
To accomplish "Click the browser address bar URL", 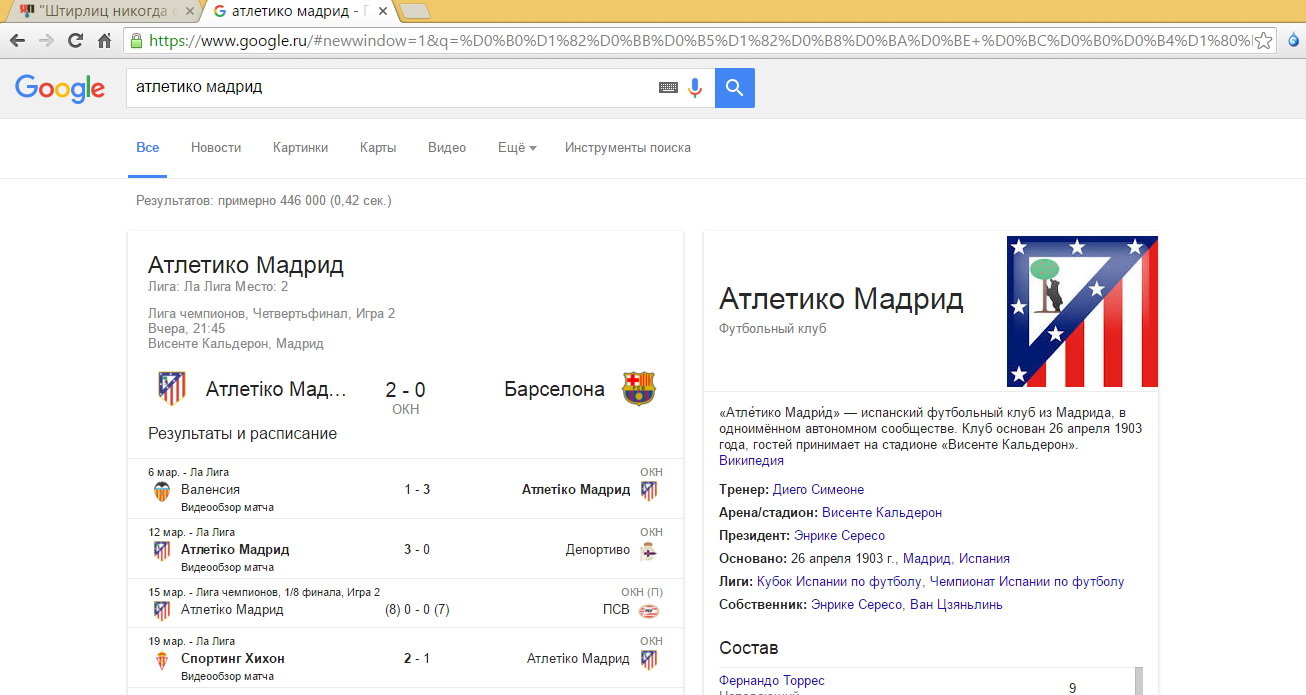I will [x=700, y=41].
